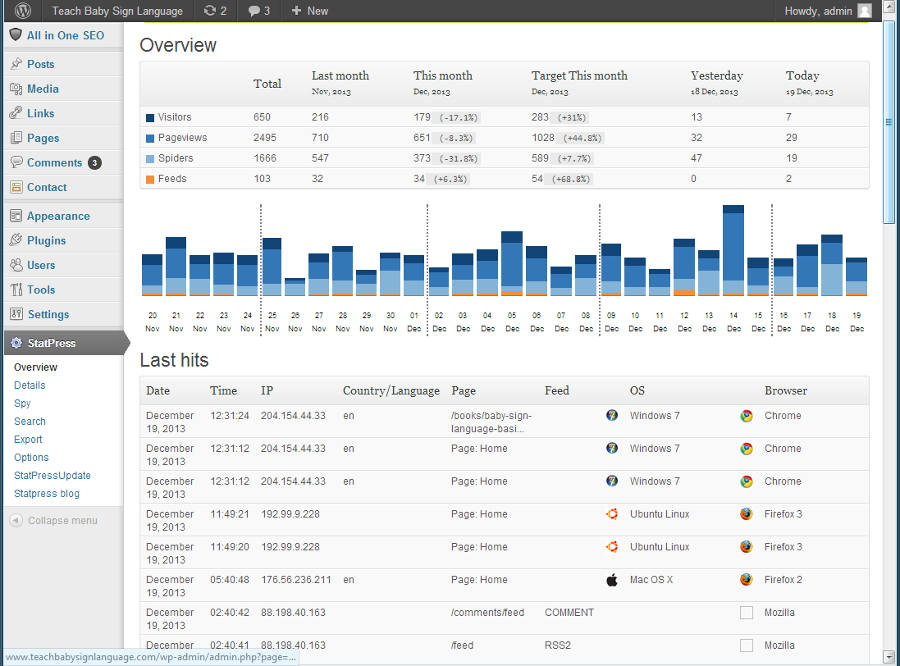Image resolution: width=900 pixels, height=666 pixels.
Task: Click the admin avatar icon
Action: point(864,11)
